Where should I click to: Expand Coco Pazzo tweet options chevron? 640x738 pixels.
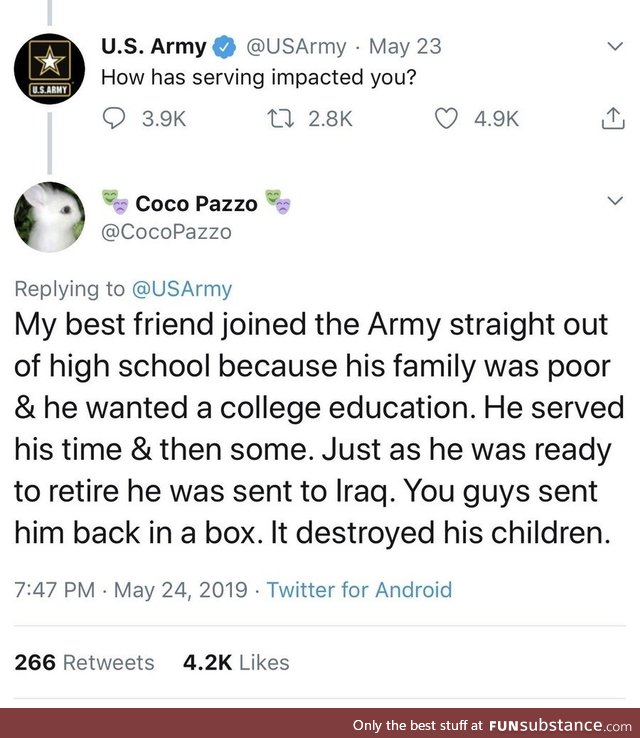[615, 200]
